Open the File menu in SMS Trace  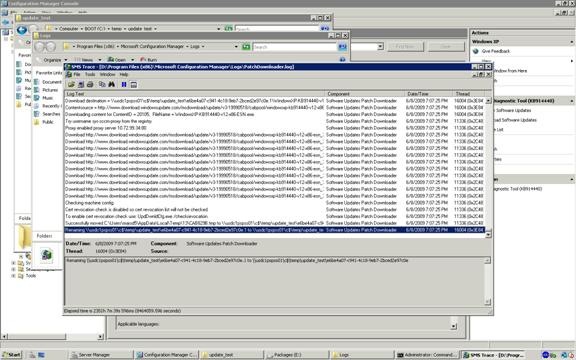point(77,75)
